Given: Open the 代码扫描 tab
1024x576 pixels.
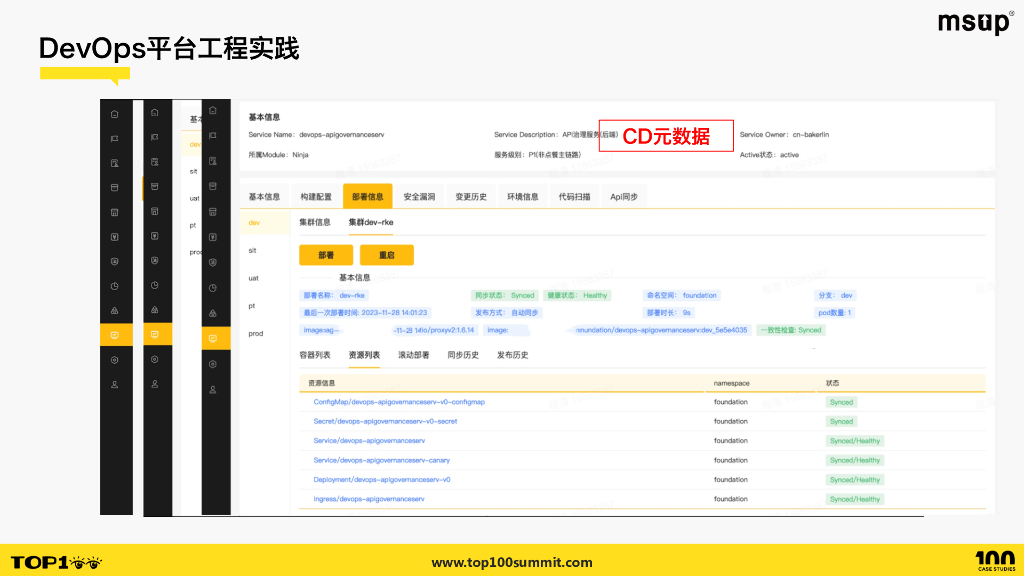Looking at the screenshot, I should pos(572,195).
